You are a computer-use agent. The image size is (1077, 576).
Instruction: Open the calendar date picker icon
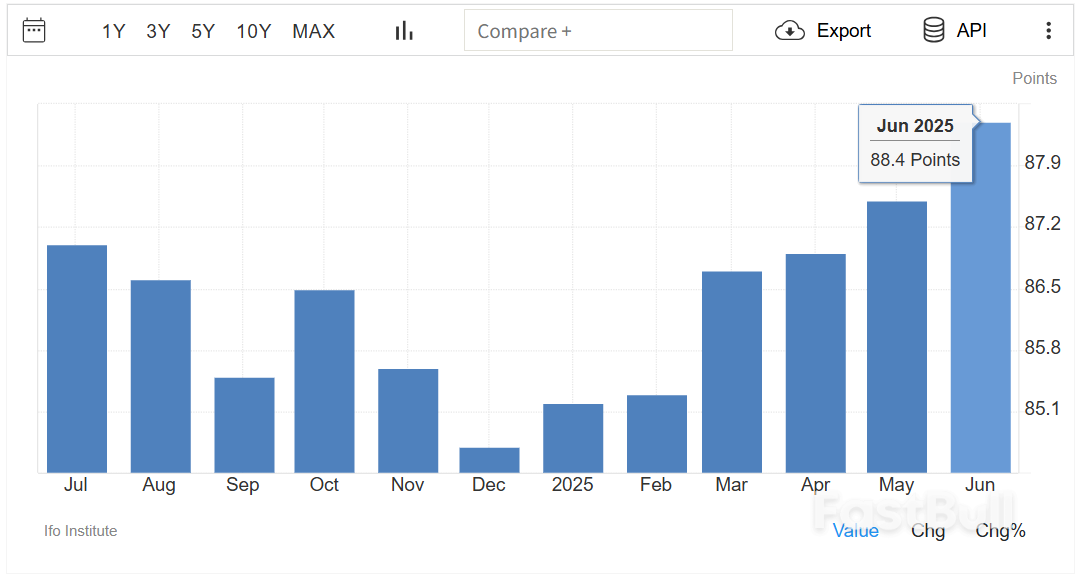34,30
